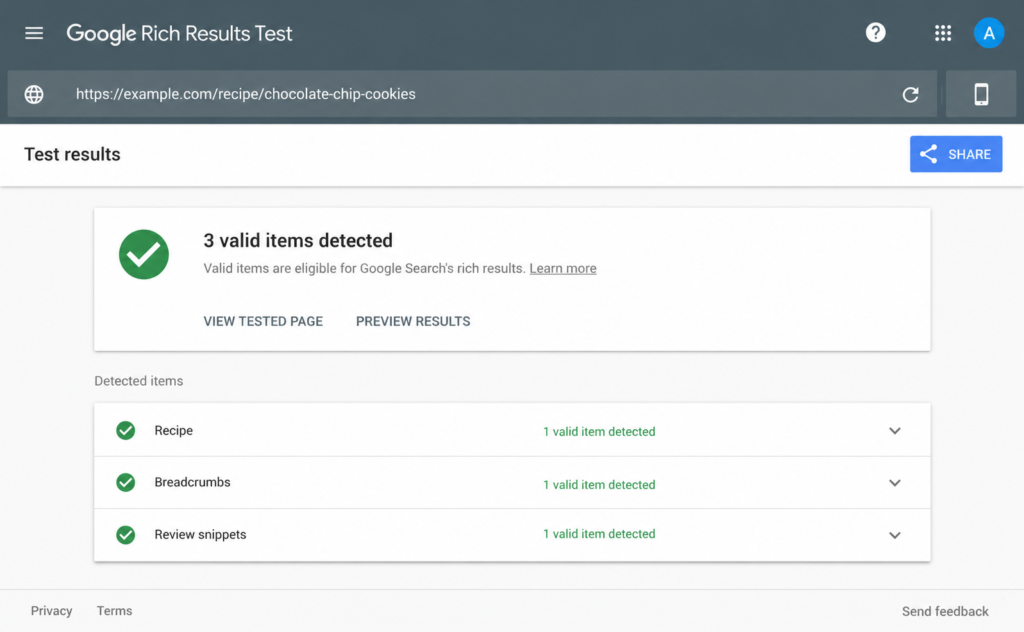Follow the Learn more link

(562, 268)
